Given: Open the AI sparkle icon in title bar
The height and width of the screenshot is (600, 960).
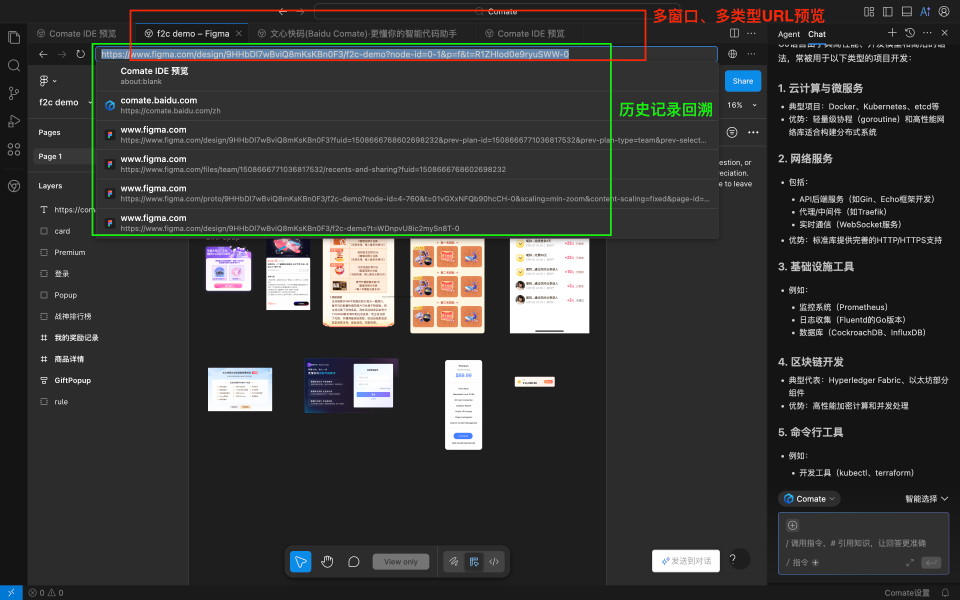Looking at the screenshot, I should click(x=925, y=12).
